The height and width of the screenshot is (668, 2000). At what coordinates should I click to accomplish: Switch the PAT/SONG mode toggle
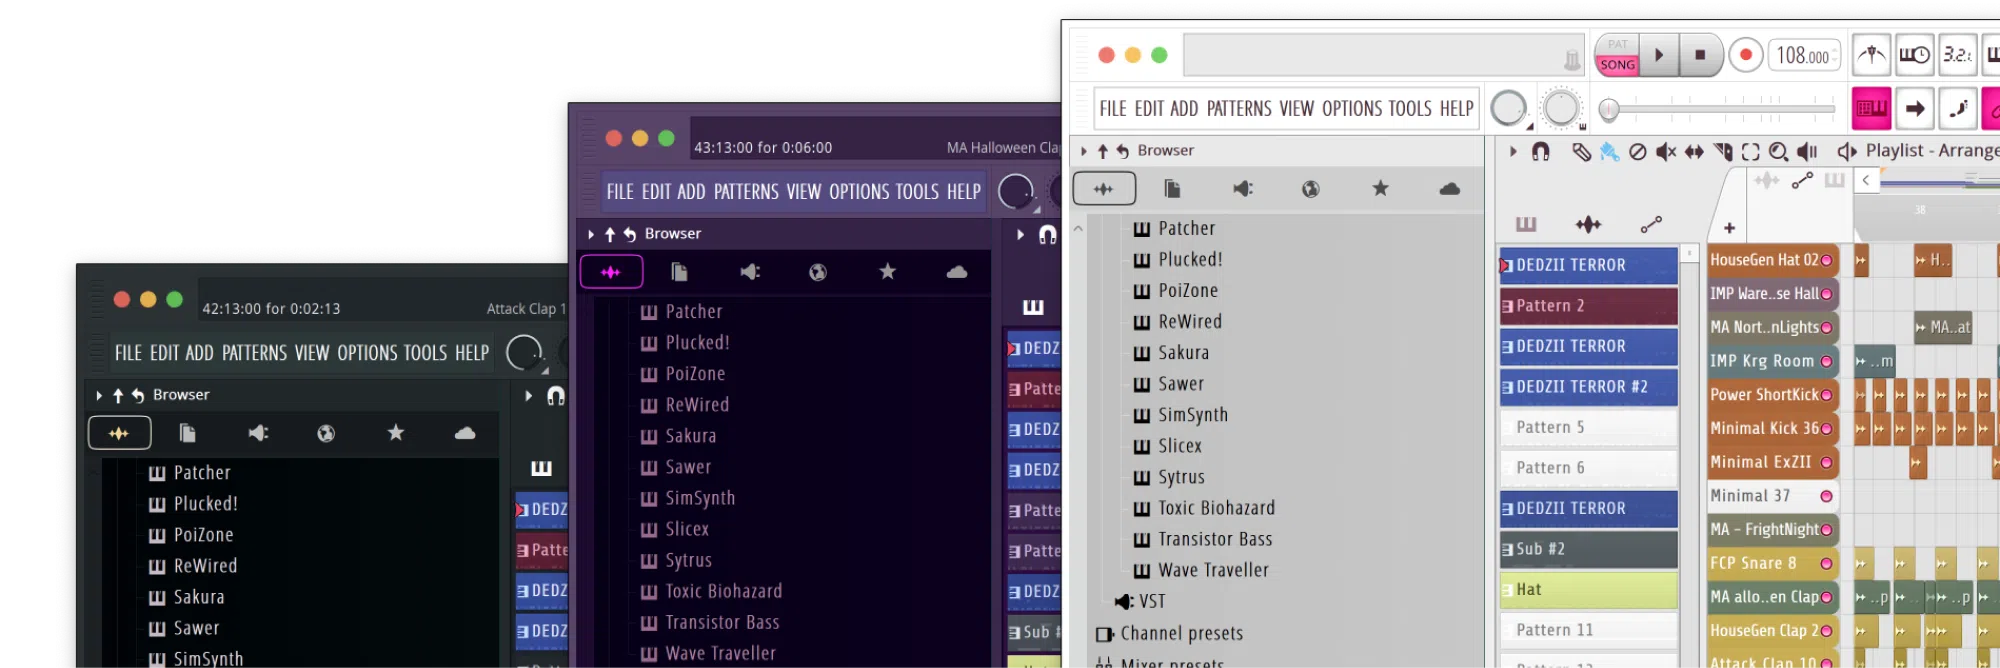(x=1617, y=55)
